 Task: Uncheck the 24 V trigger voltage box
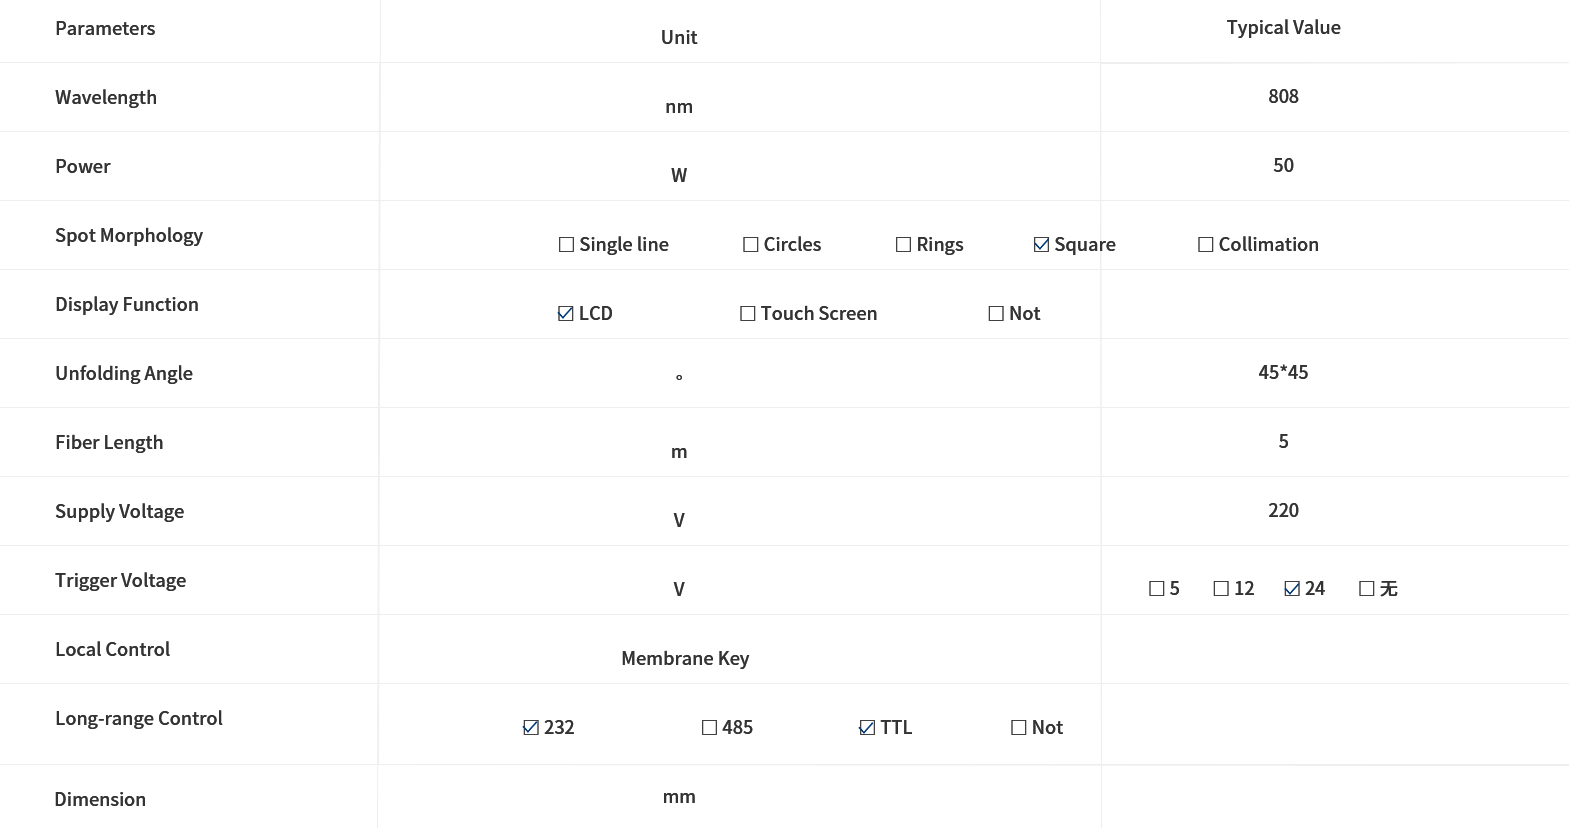tap(1292, 589)
